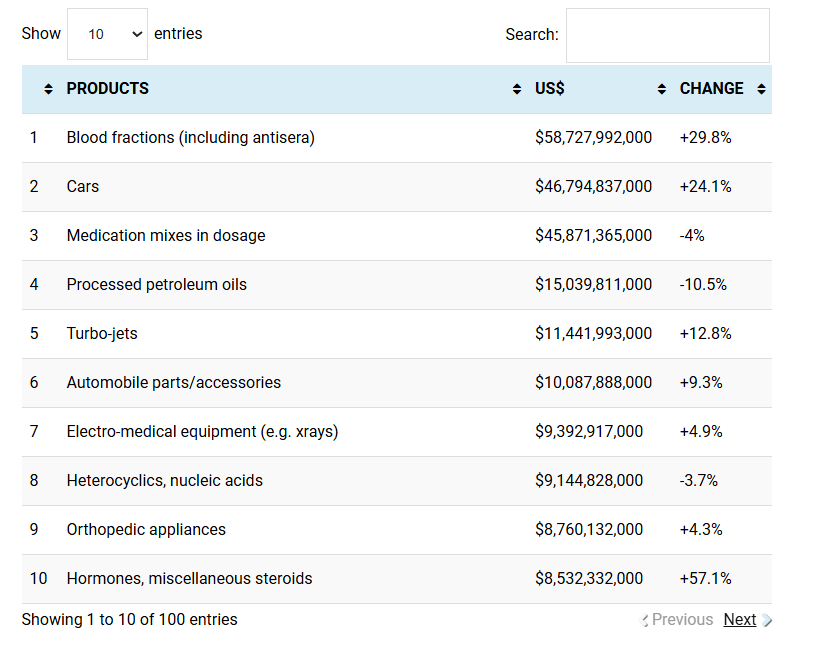Select 'Automobile parts/accessories' cell

(174, 382)
